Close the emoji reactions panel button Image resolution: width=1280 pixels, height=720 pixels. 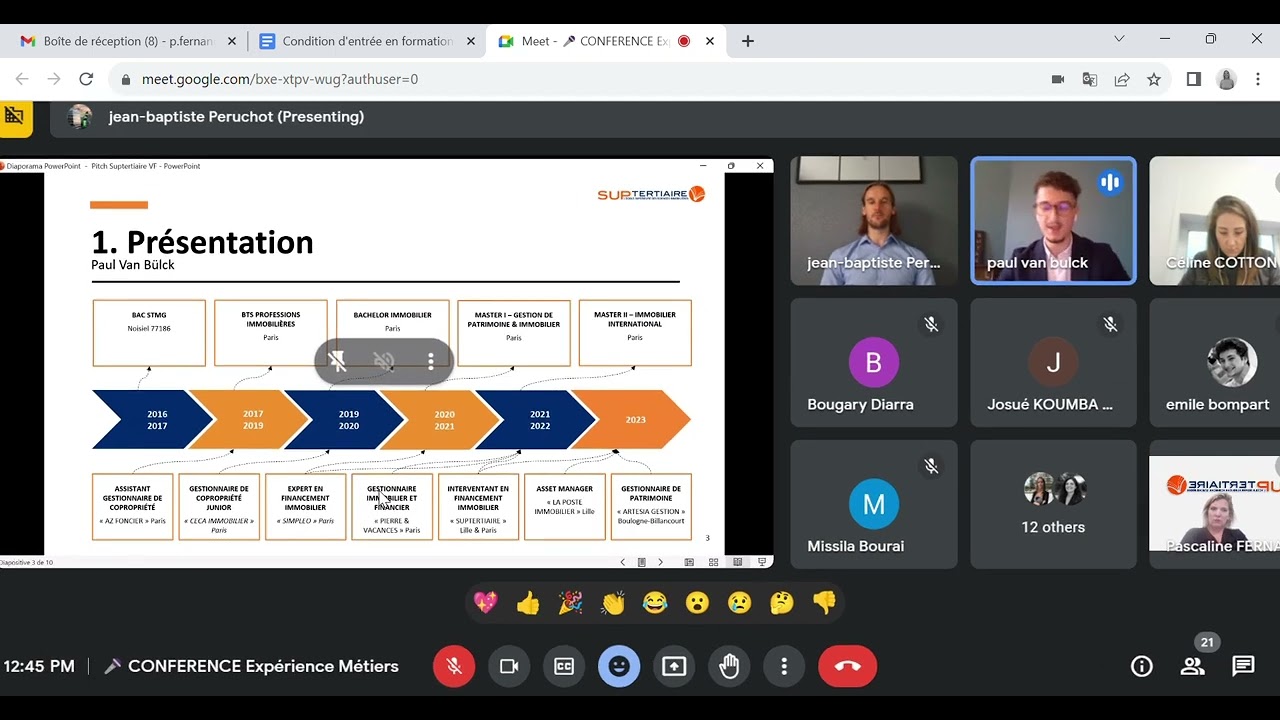point(619,666)
